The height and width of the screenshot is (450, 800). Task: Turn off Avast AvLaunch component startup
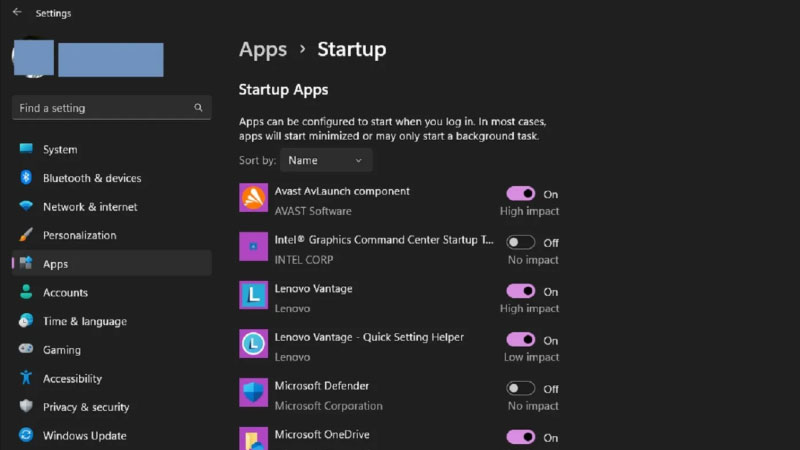(x=520, y=194)
